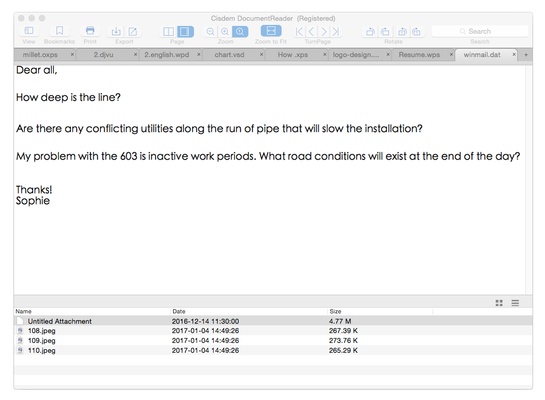This screenshot has height=400, width=545.
Task: Click the Untitled Attachment file icon
Action: coord(20,321)
